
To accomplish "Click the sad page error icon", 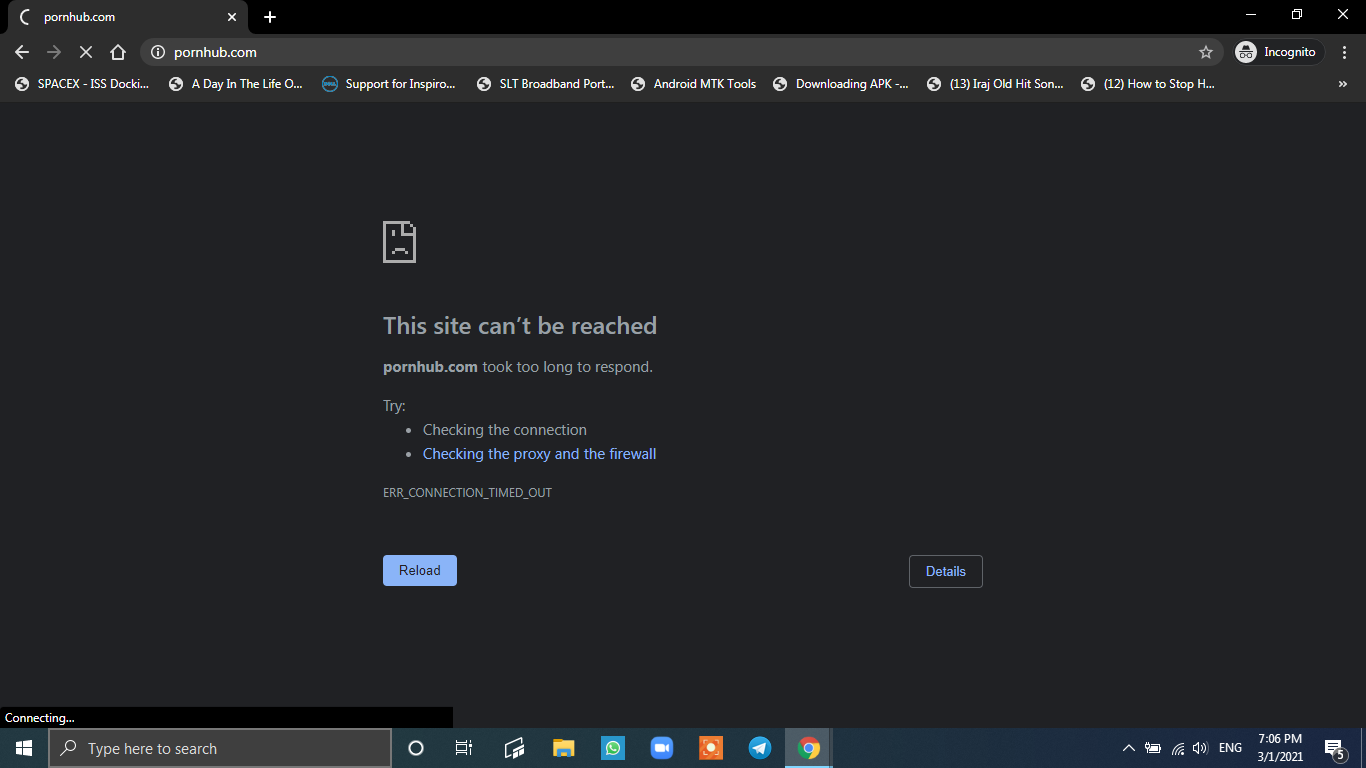I will pyautogui.click(x=399, y=242).
